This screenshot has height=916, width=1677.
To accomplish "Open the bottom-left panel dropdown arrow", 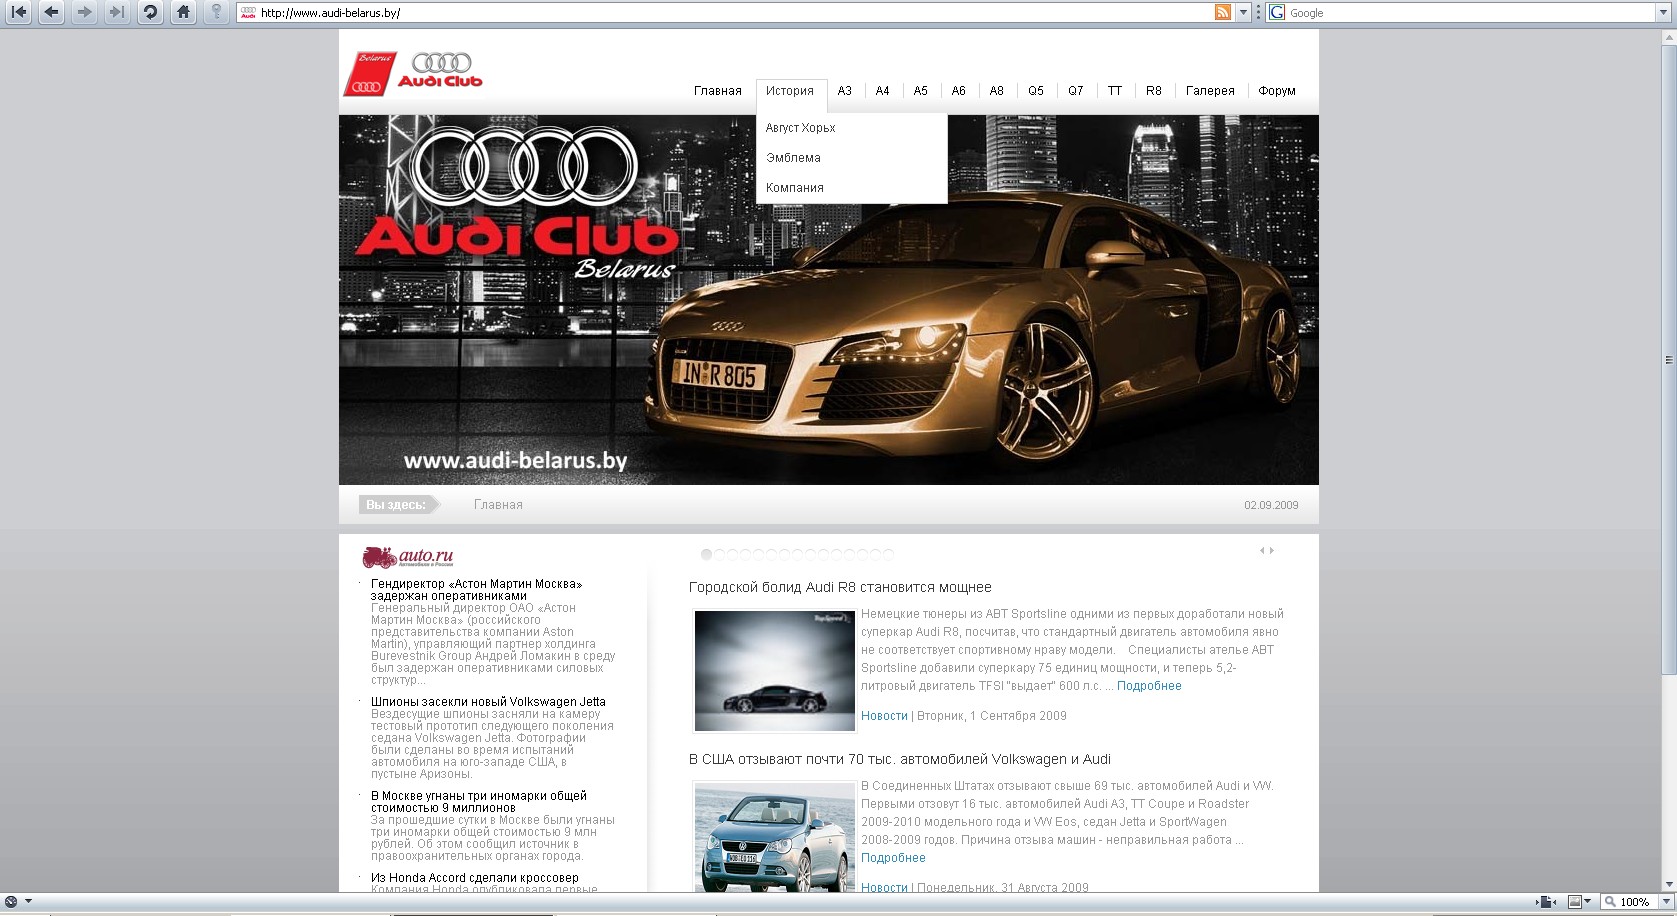I will click(28, 901).
